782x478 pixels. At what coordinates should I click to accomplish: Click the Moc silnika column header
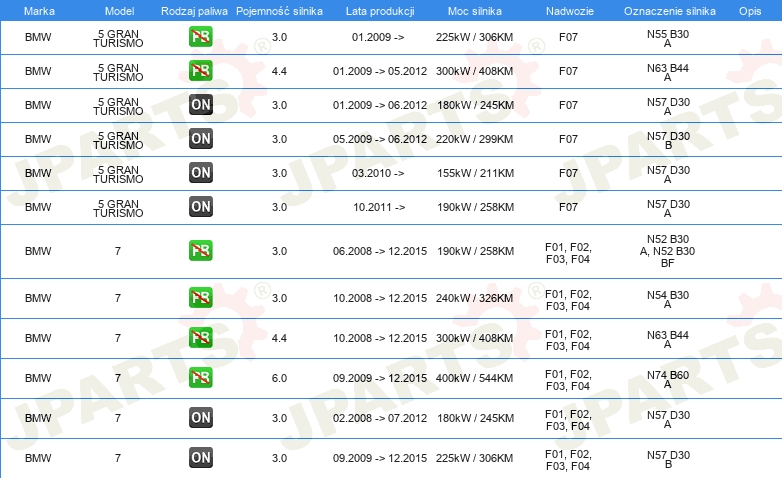475,11
